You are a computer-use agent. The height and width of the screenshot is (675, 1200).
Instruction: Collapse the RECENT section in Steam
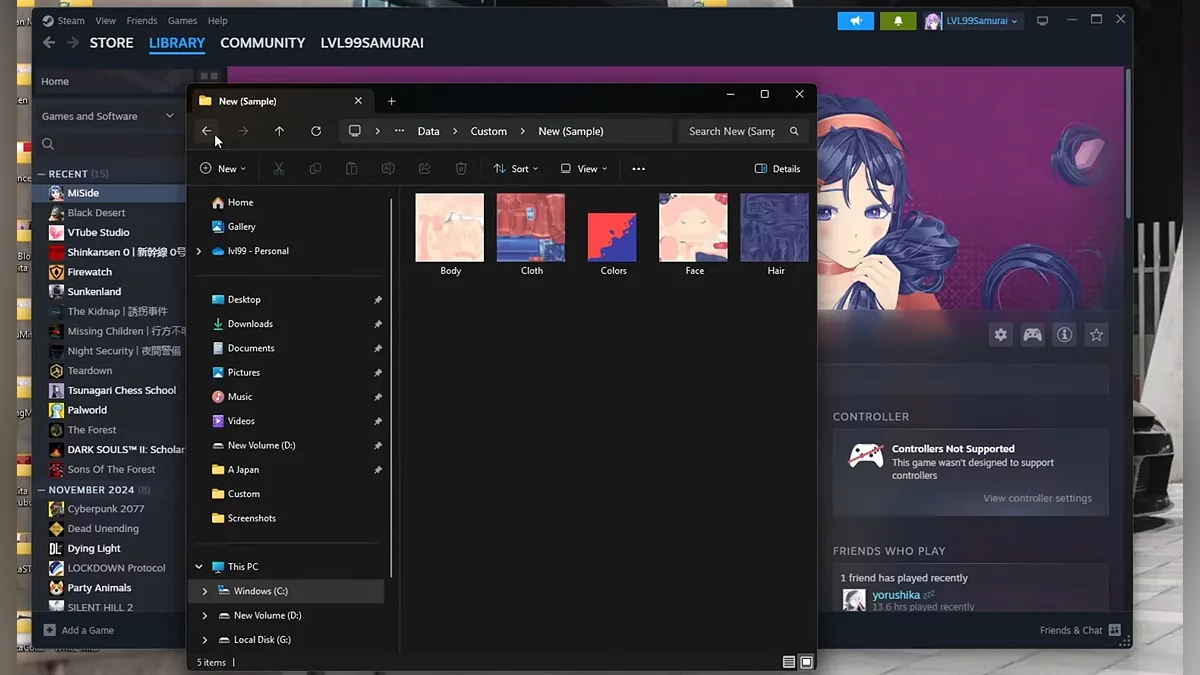tap(41, 174)
